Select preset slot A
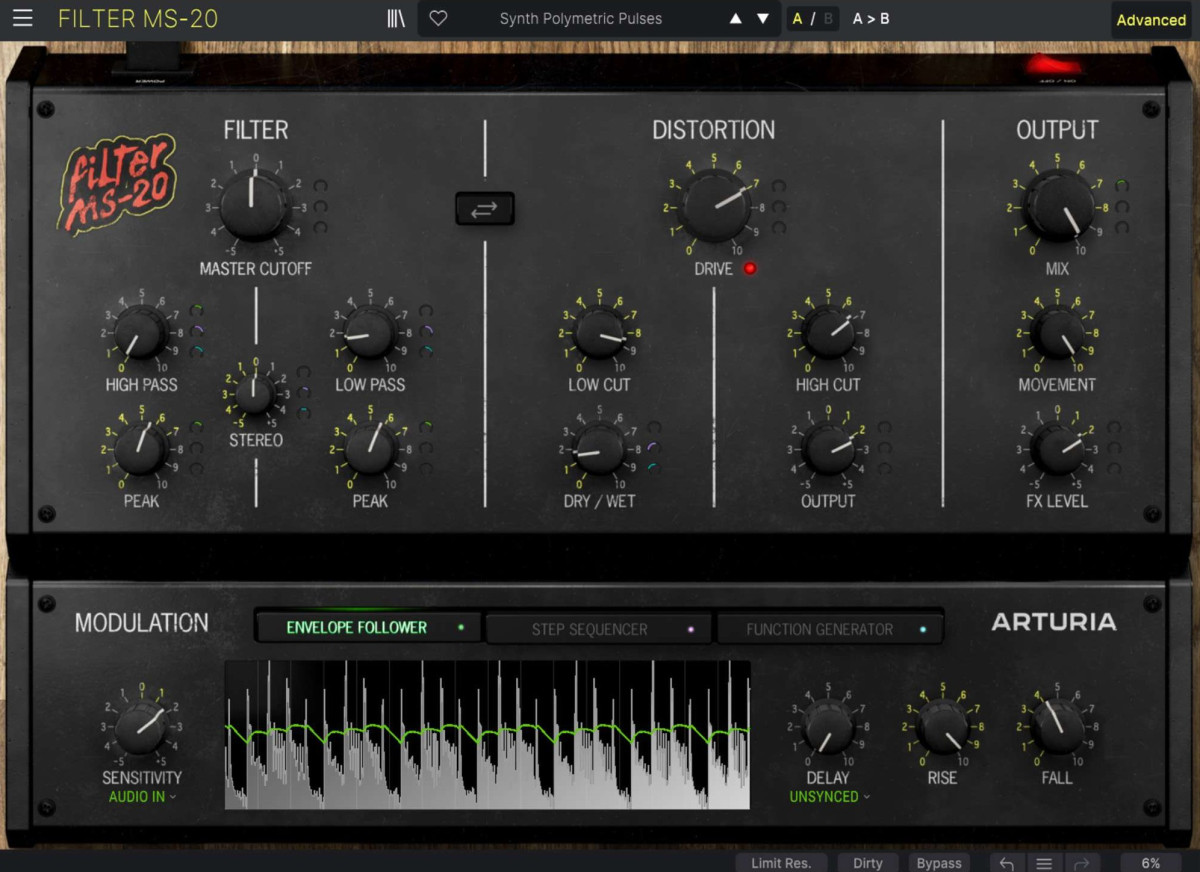 pyautogui.click(x=797, y=18)
